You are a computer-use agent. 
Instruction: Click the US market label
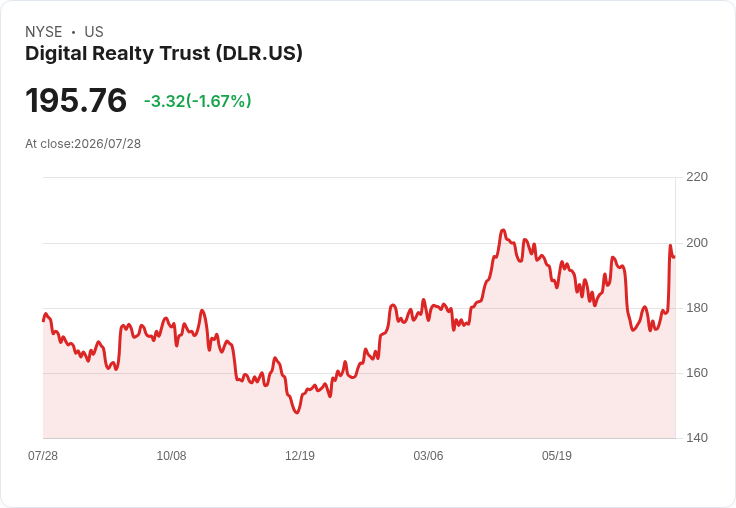tap(94, 32)
